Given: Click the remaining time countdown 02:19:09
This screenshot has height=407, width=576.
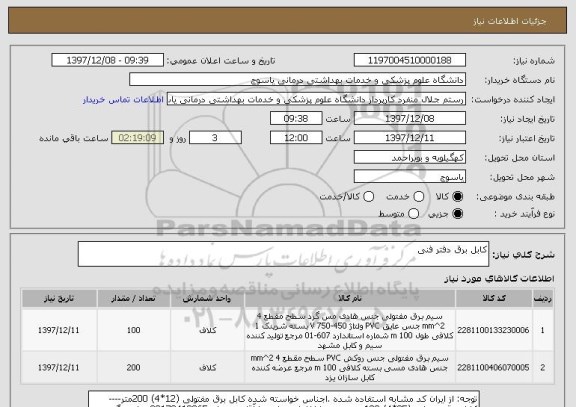Looking at the screenshot, I should point(137,138).
